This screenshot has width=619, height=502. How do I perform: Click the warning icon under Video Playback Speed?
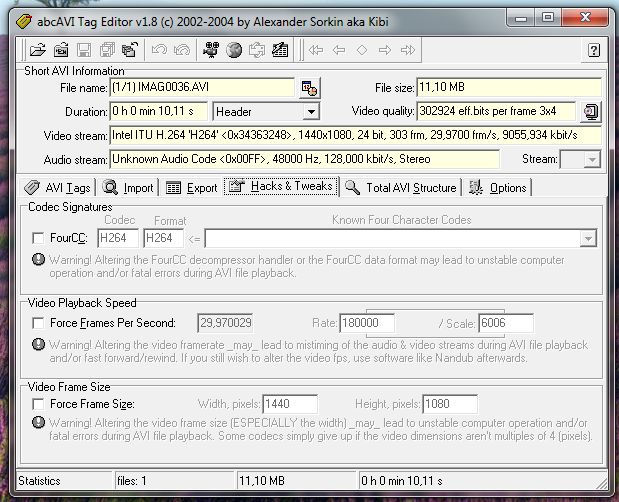(x=38, y=345)
